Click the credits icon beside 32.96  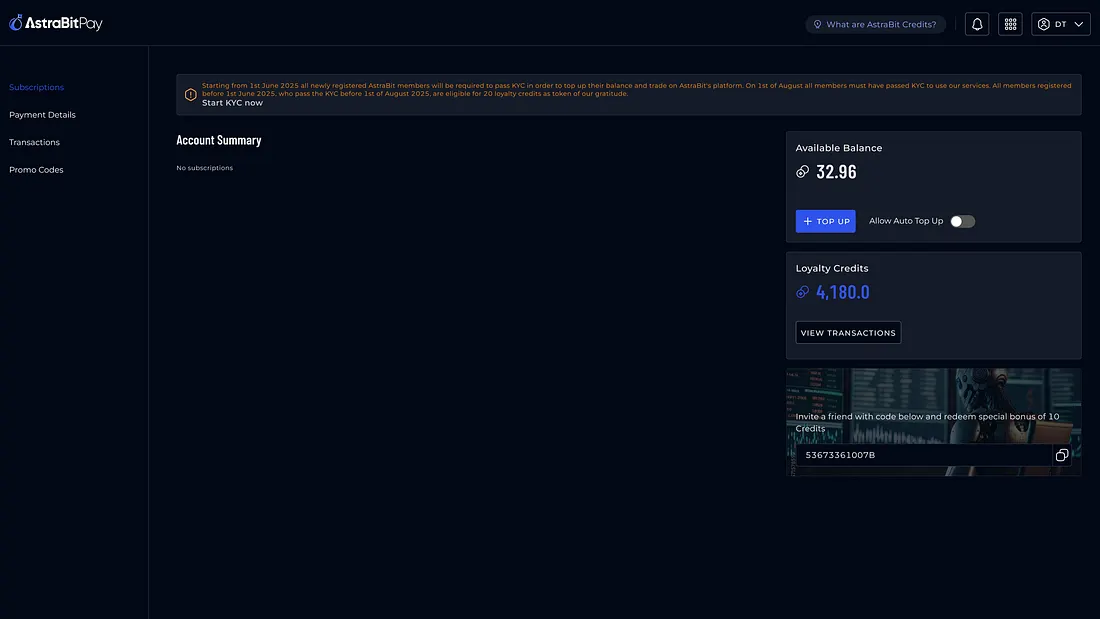click(x=802, y=172)
